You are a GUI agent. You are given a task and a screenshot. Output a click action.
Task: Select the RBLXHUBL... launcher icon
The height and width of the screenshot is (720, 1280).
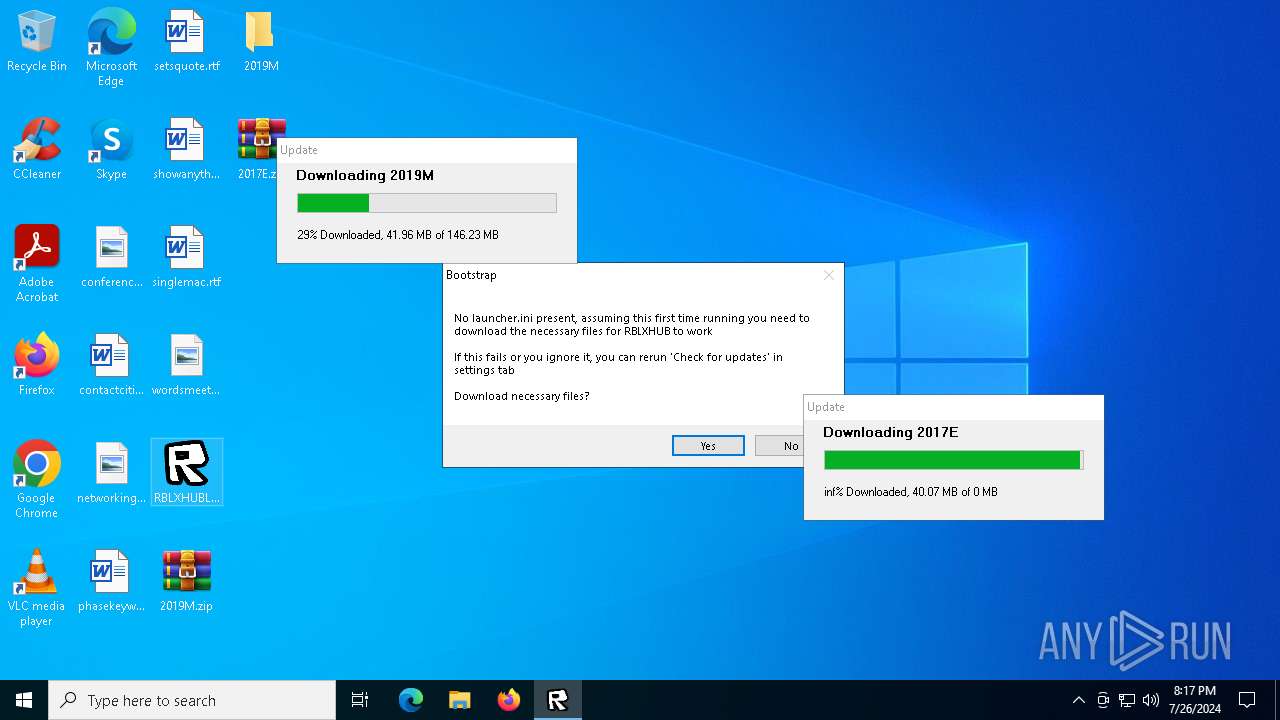186,472
